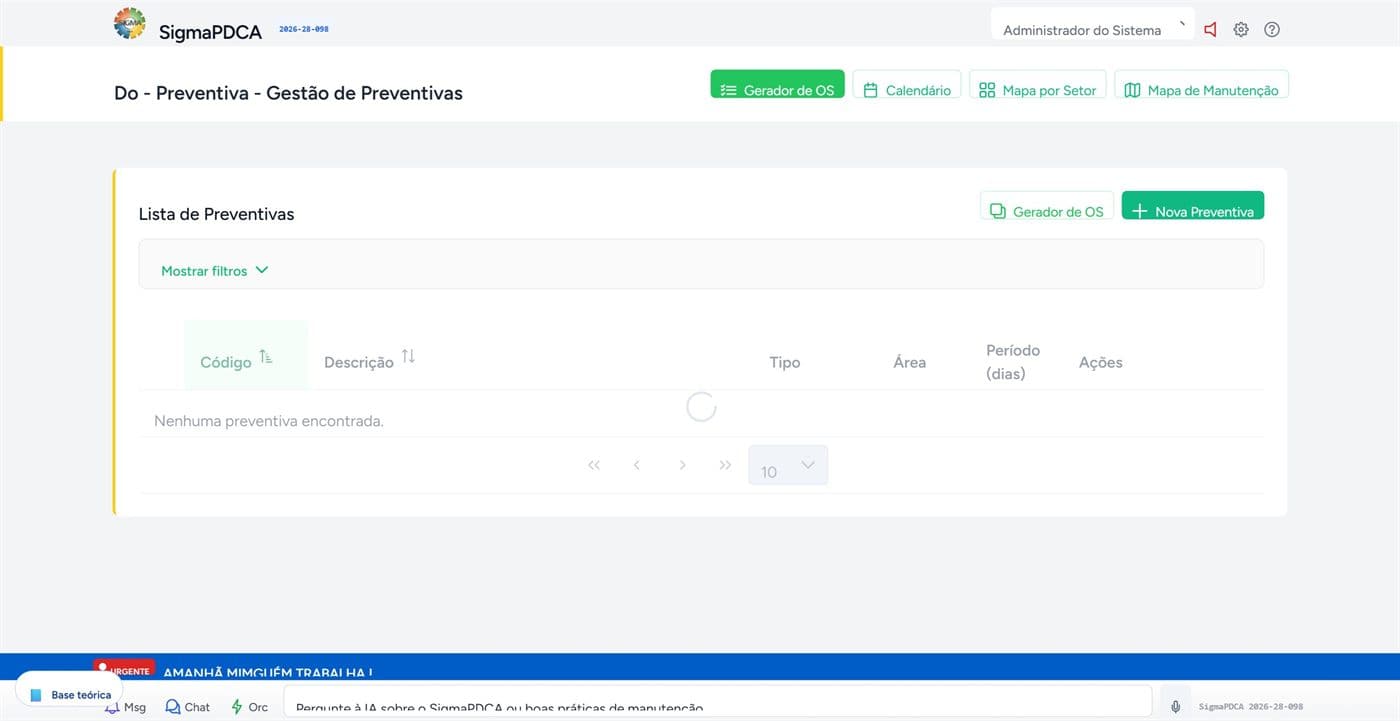Sort by Descrição column arrows icon
The image size is (1400, 721).
(408, 357)
